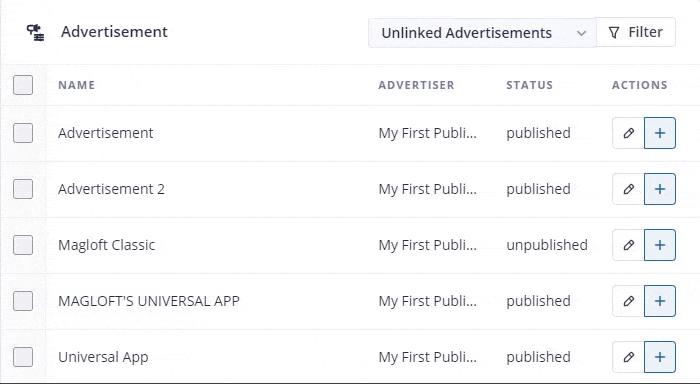Click plus icon for Advertisement 2
This screenshot has width=700, height=384.
point(660,189)
